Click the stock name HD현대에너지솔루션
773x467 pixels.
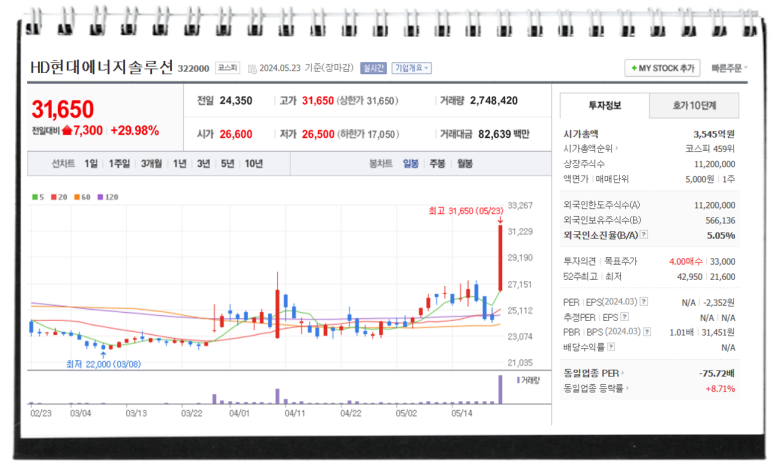pyautogui.click(x=102, y=67)
